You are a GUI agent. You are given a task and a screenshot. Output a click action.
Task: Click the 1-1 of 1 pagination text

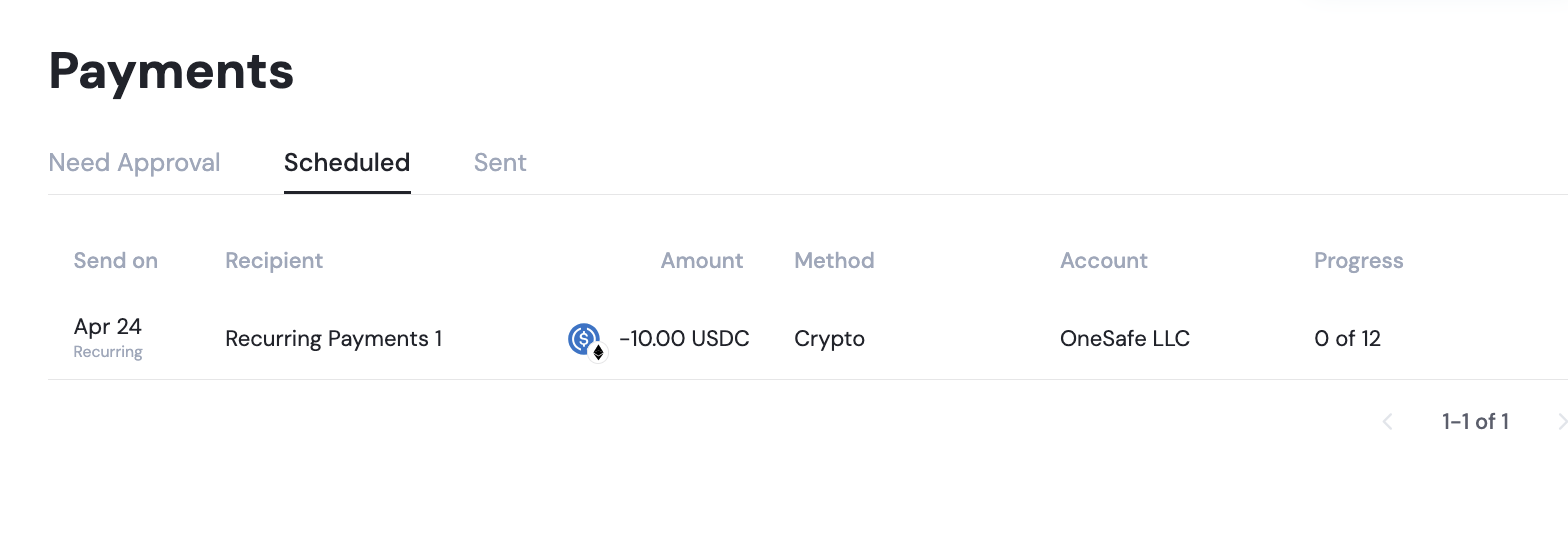click(1475, 422)
